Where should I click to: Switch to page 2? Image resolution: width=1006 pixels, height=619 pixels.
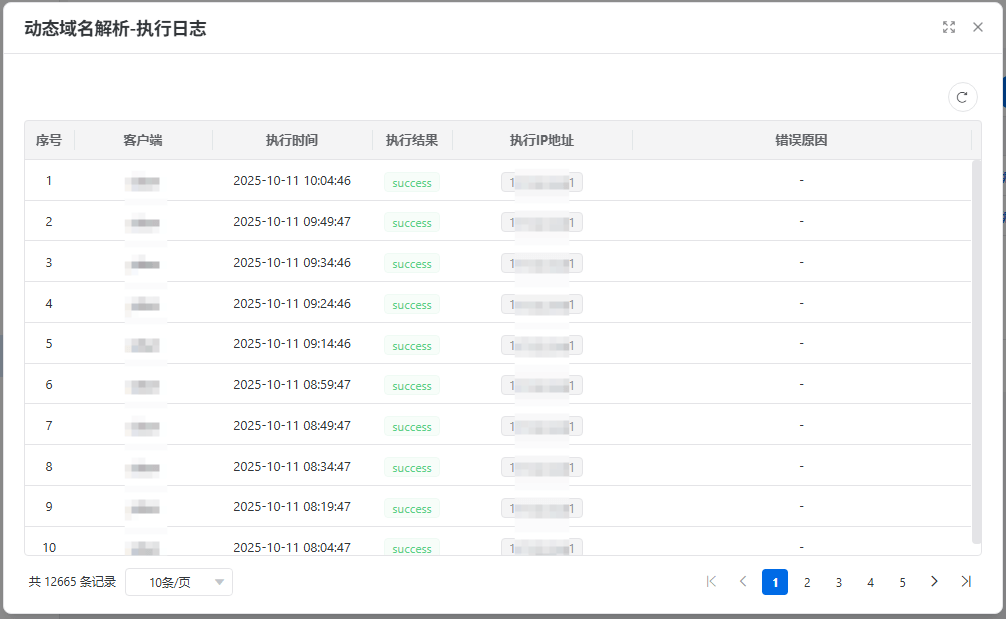tap(807, 582)
